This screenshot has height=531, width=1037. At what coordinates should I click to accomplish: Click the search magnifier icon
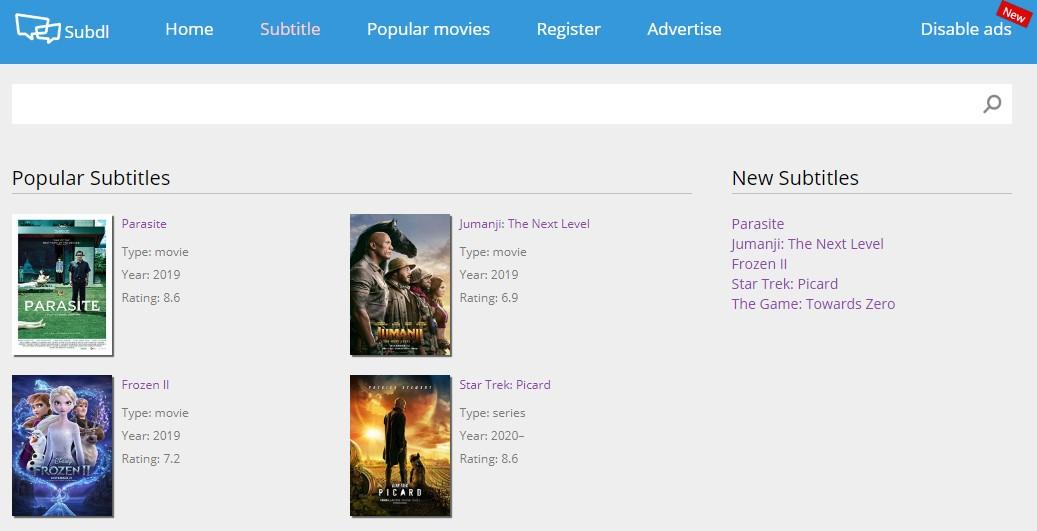[992, 104]
